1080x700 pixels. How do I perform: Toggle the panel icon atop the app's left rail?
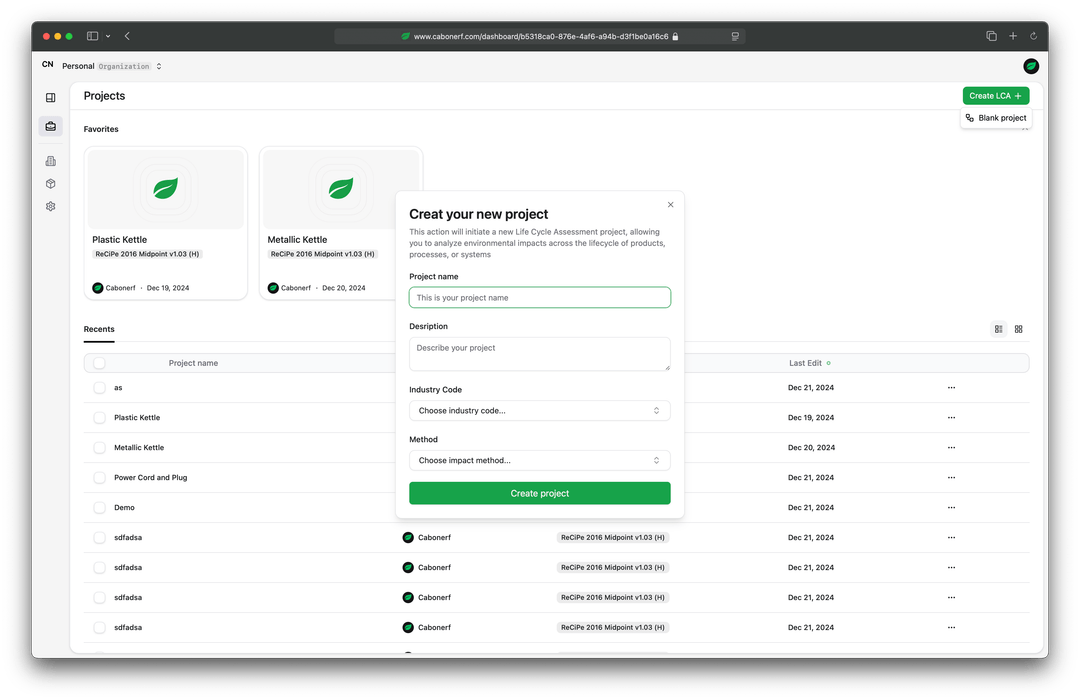coord(50,98)
